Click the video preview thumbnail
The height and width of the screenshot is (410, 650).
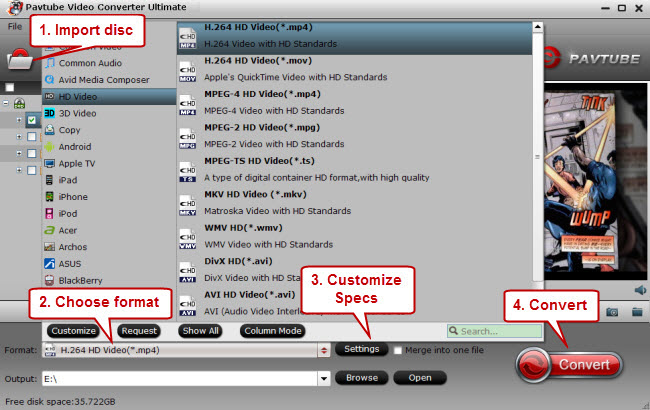point(595,181)
